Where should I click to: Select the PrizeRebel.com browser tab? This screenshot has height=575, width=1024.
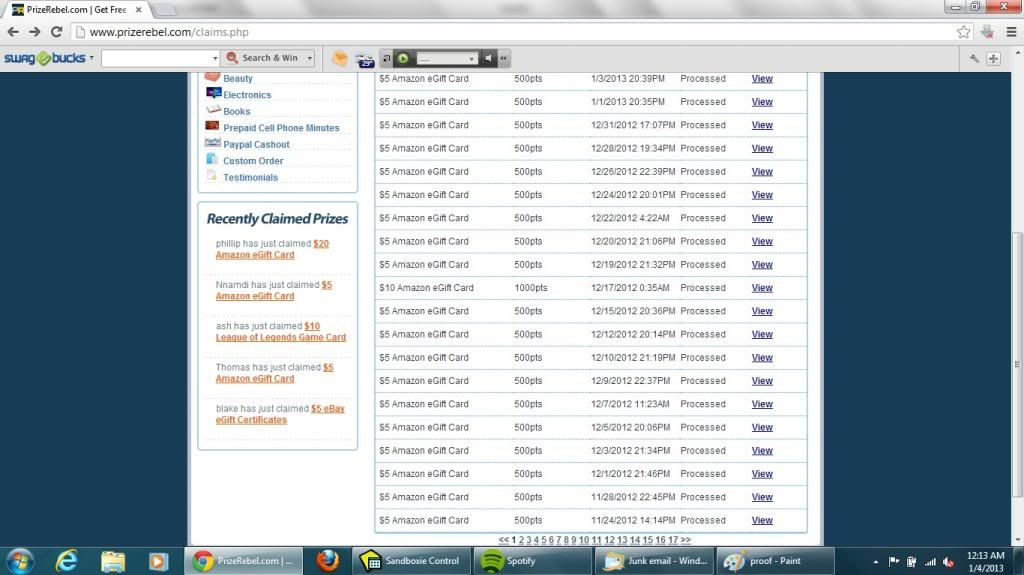tap(76, 10)
